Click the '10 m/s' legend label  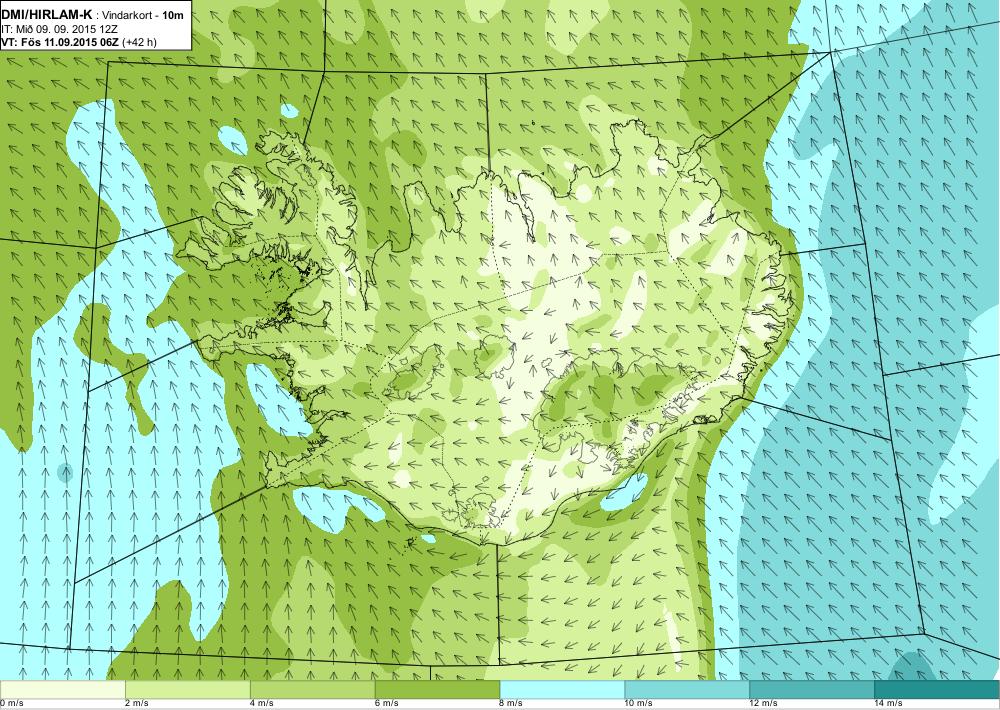pos(638,704)
